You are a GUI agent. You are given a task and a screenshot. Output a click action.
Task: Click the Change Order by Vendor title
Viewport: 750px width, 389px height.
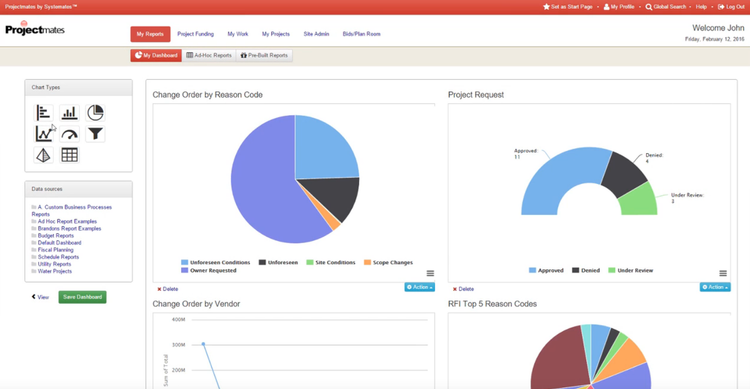196,304
